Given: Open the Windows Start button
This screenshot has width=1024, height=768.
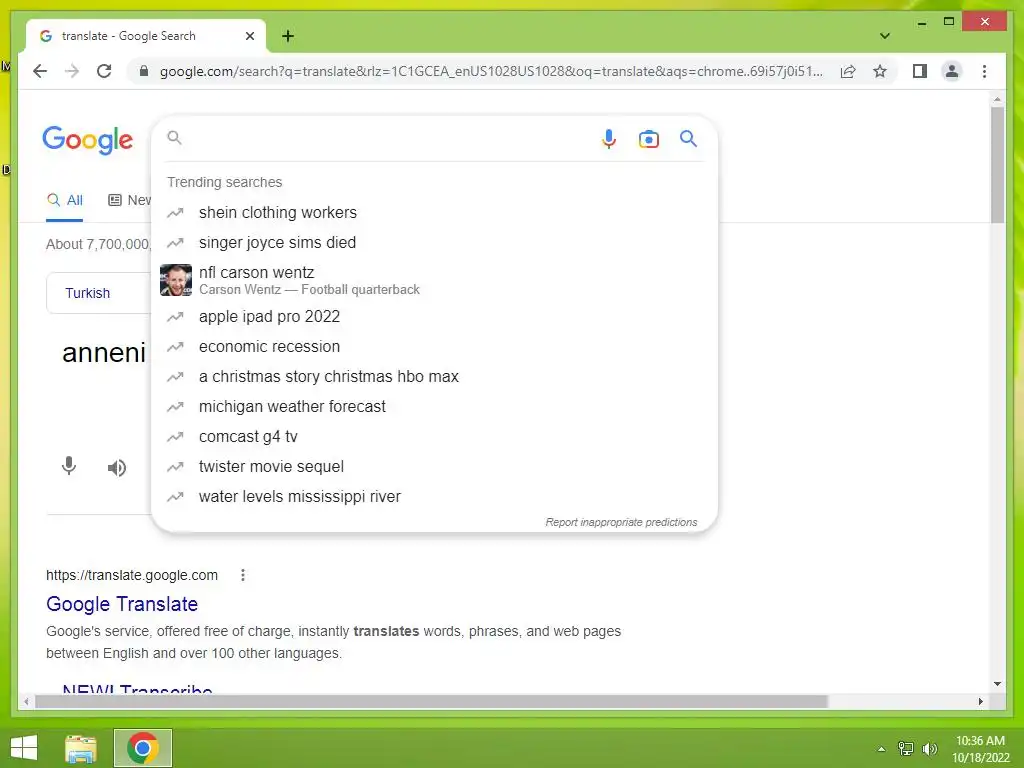Looking at the screenshot, I should pos(24,748).
